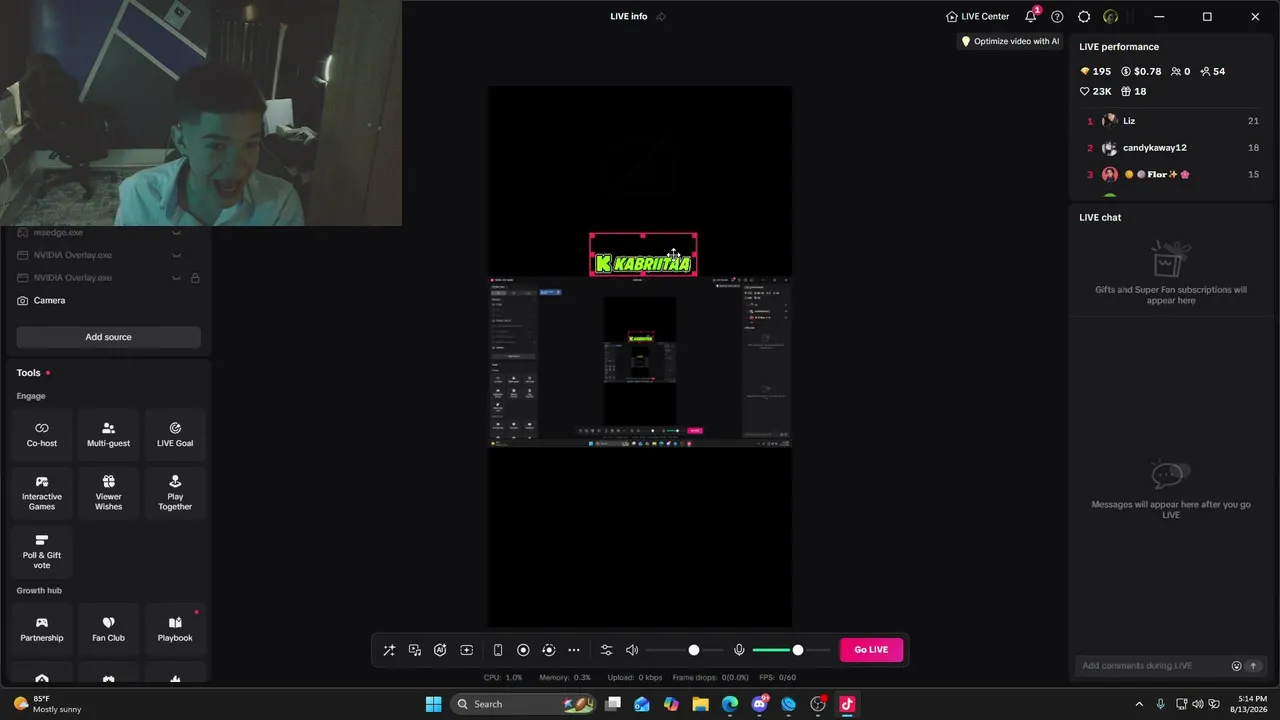Click the taskbar Search box
The height and width of the screenshot is (720, 1280).
pyautogui.click(x=524, y=704)
